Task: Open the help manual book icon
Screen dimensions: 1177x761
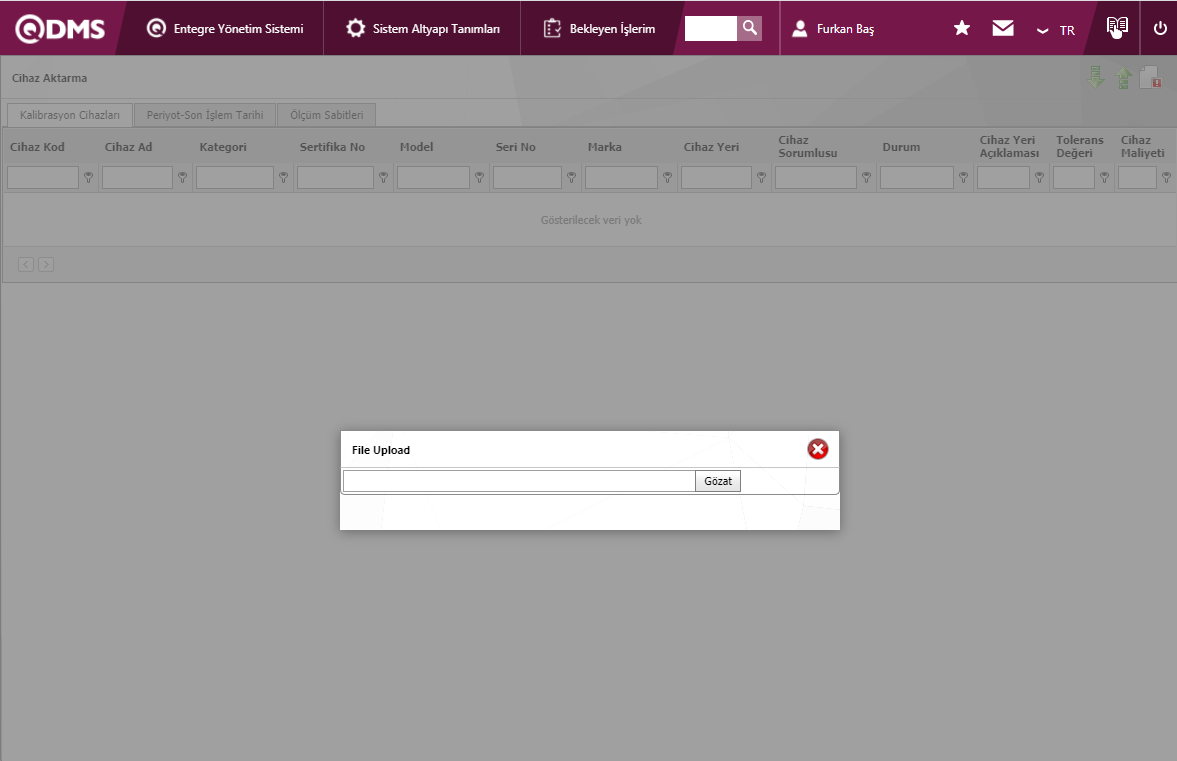Action: pos(1117,27)
